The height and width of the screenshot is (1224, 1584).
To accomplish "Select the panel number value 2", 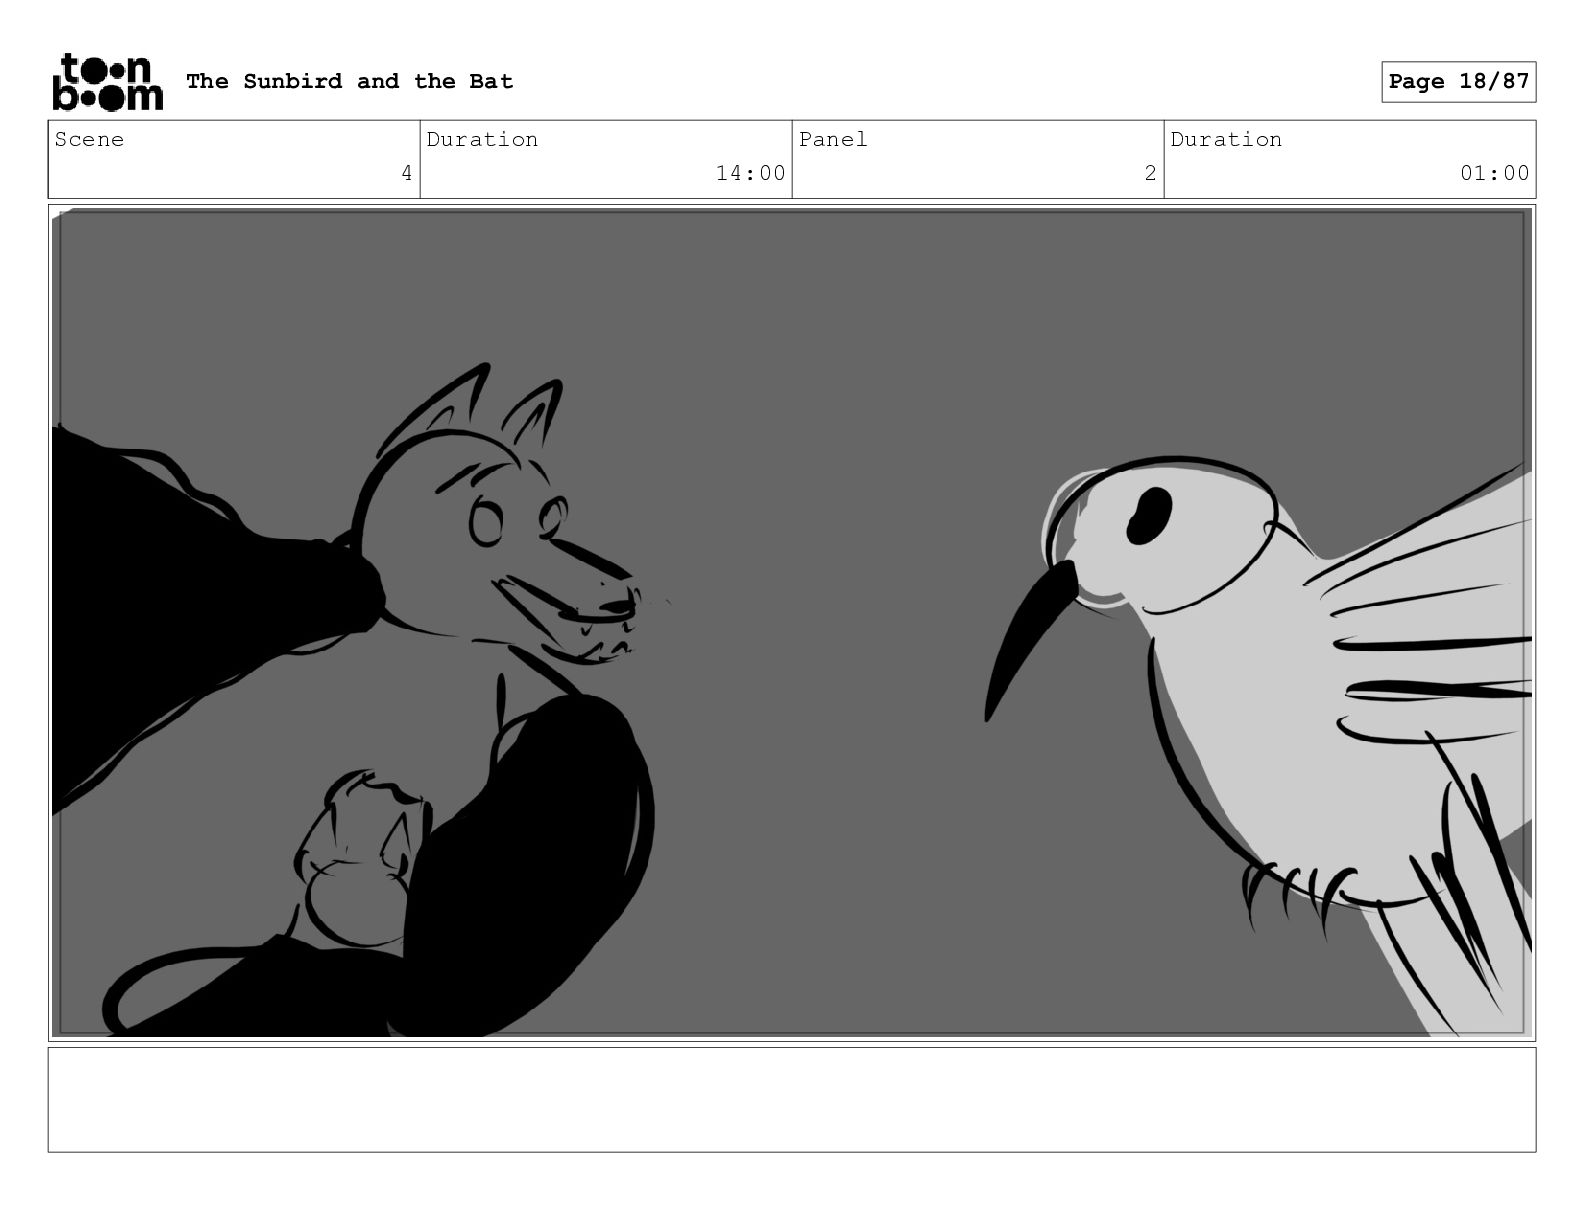I will (x=1150, y=173).
